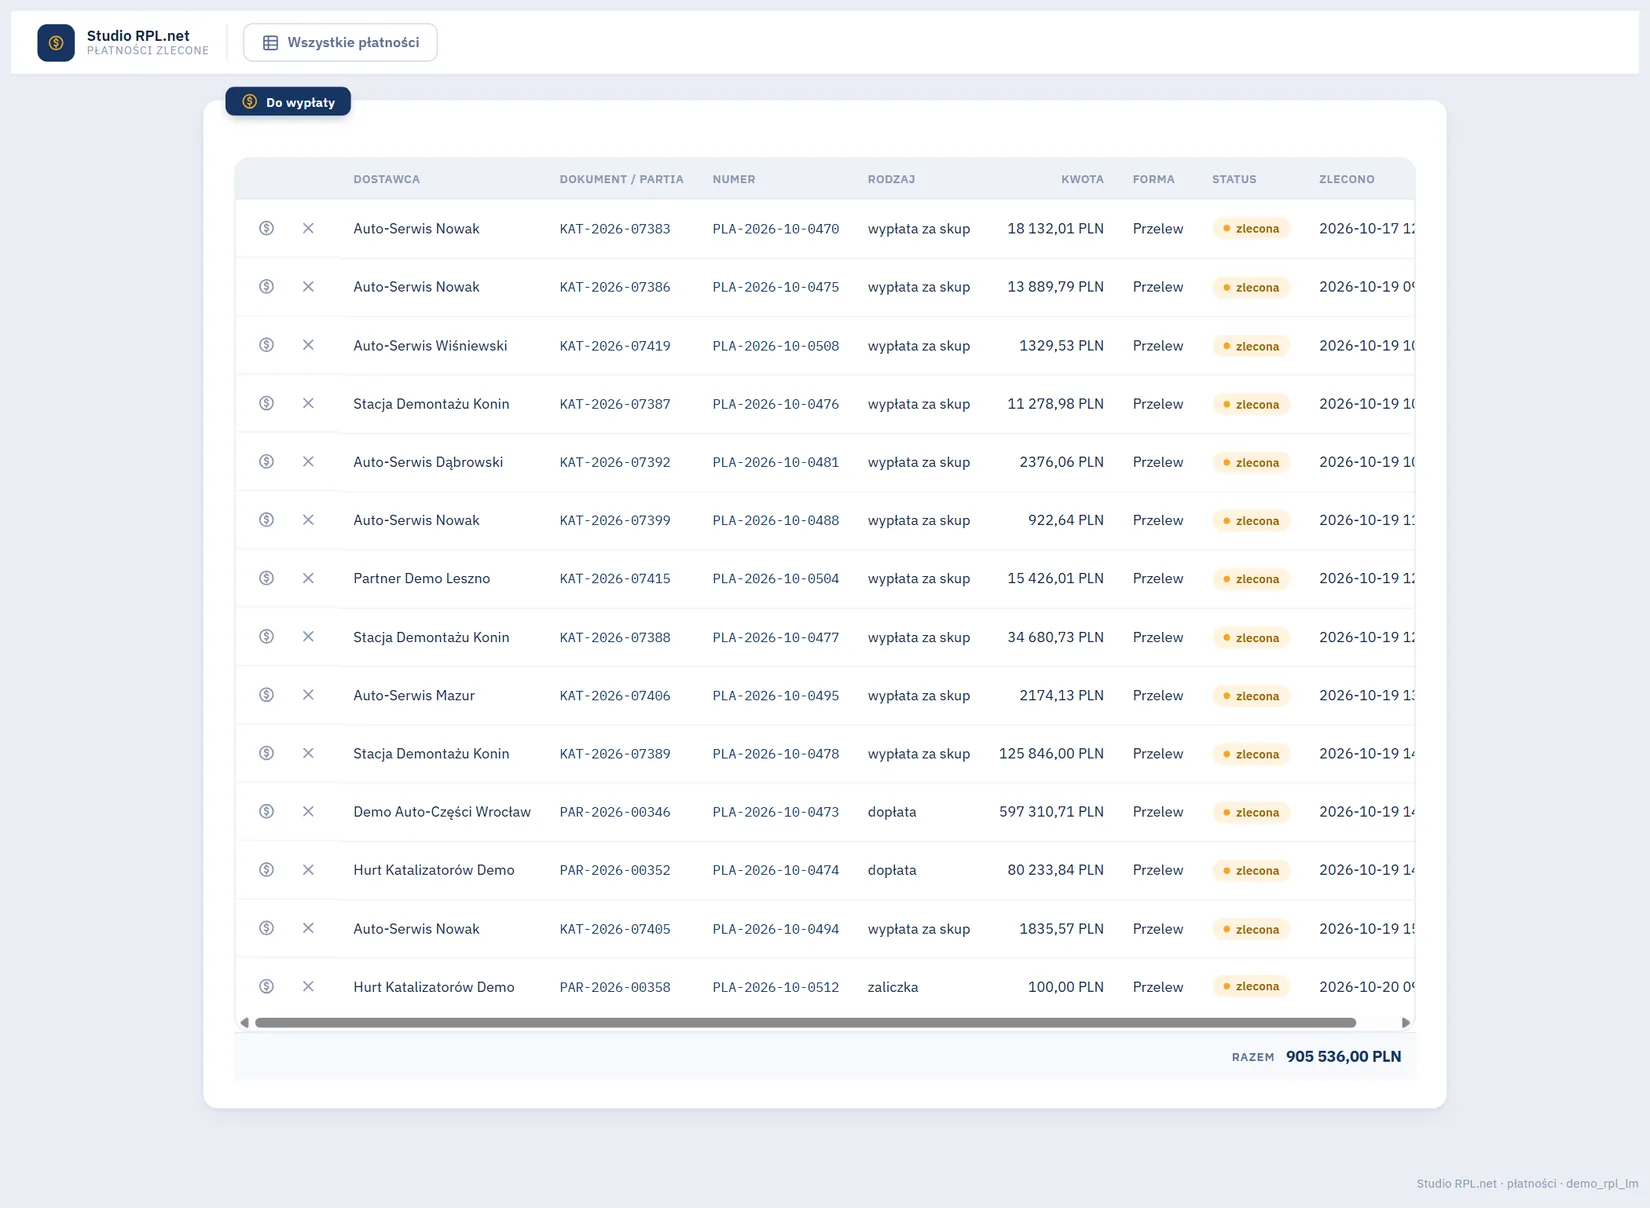Screen dimensions: 1650x1208
Task: Remove the Auto-Serwis Wiśniewski payment
Action: pos(308,345)
